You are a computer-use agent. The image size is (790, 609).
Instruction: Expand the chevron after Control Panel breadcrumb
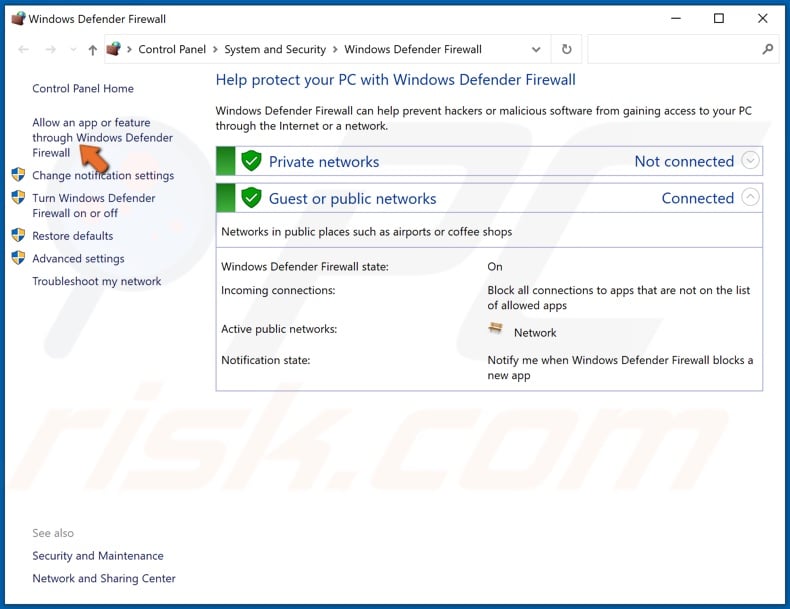tap(215, 49)
